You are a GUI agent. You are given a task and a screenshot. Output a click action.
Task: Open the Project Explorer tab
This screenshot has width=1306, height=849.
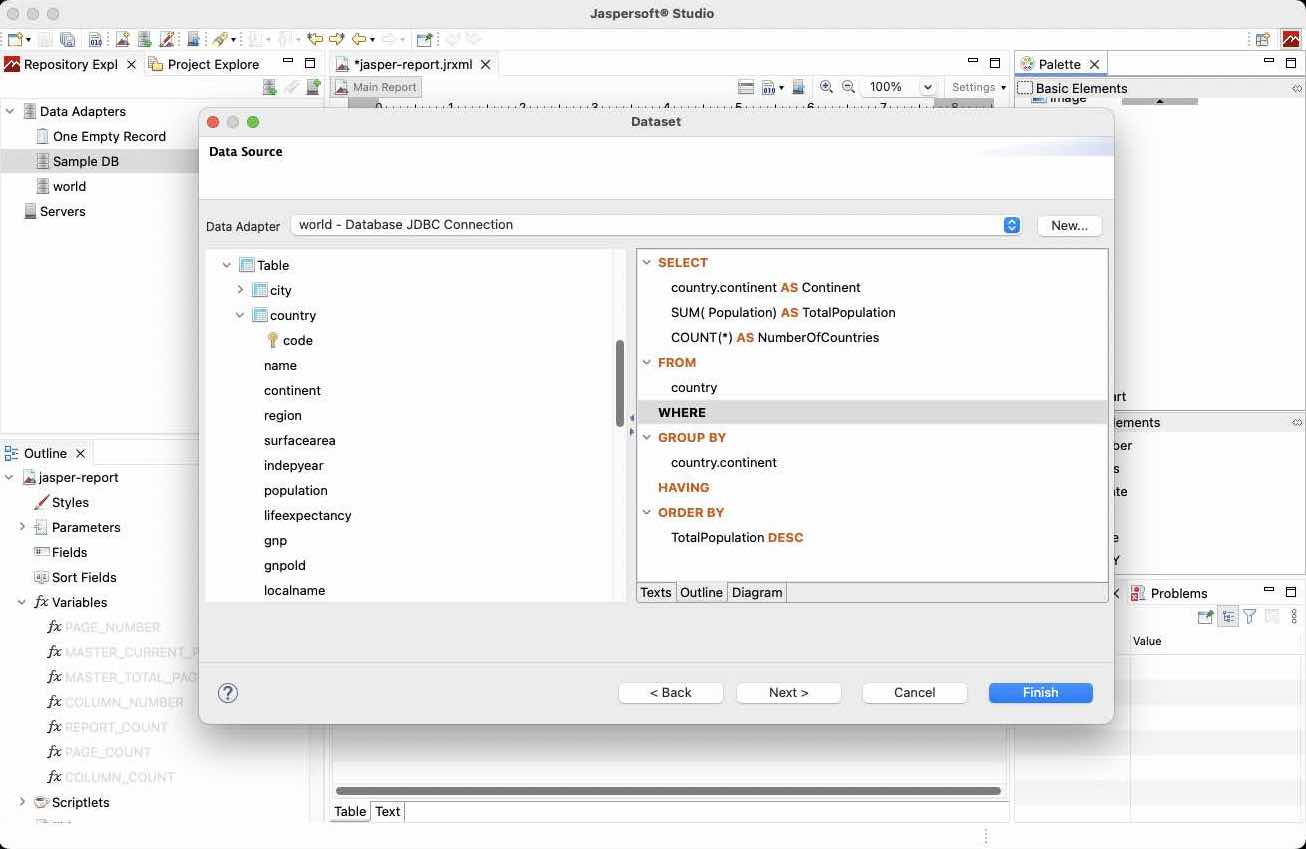point(205,64)
